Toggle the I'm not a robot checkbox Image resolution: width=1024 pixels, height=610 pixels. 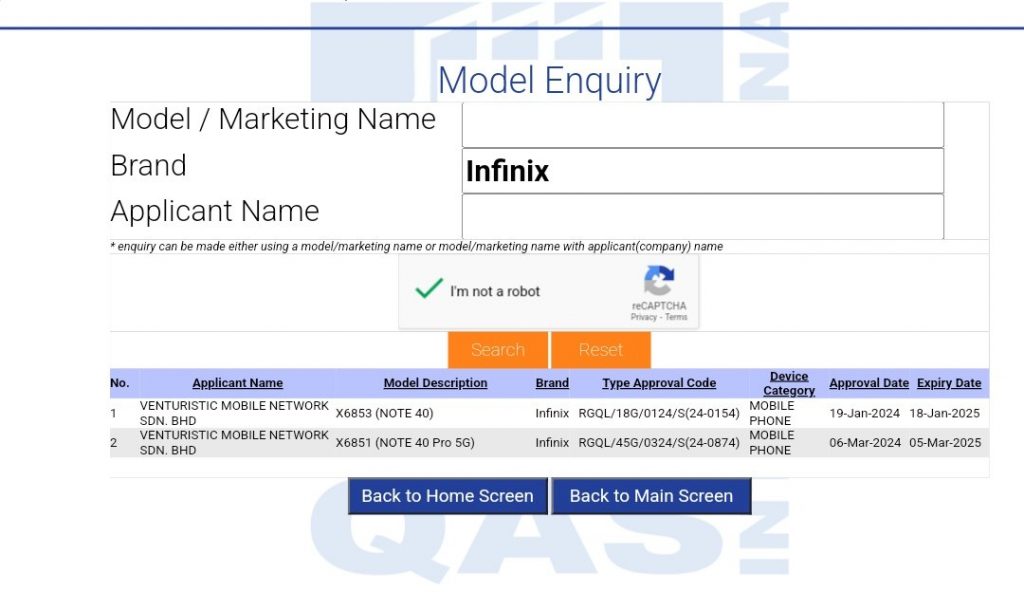[x=429, y=289]
